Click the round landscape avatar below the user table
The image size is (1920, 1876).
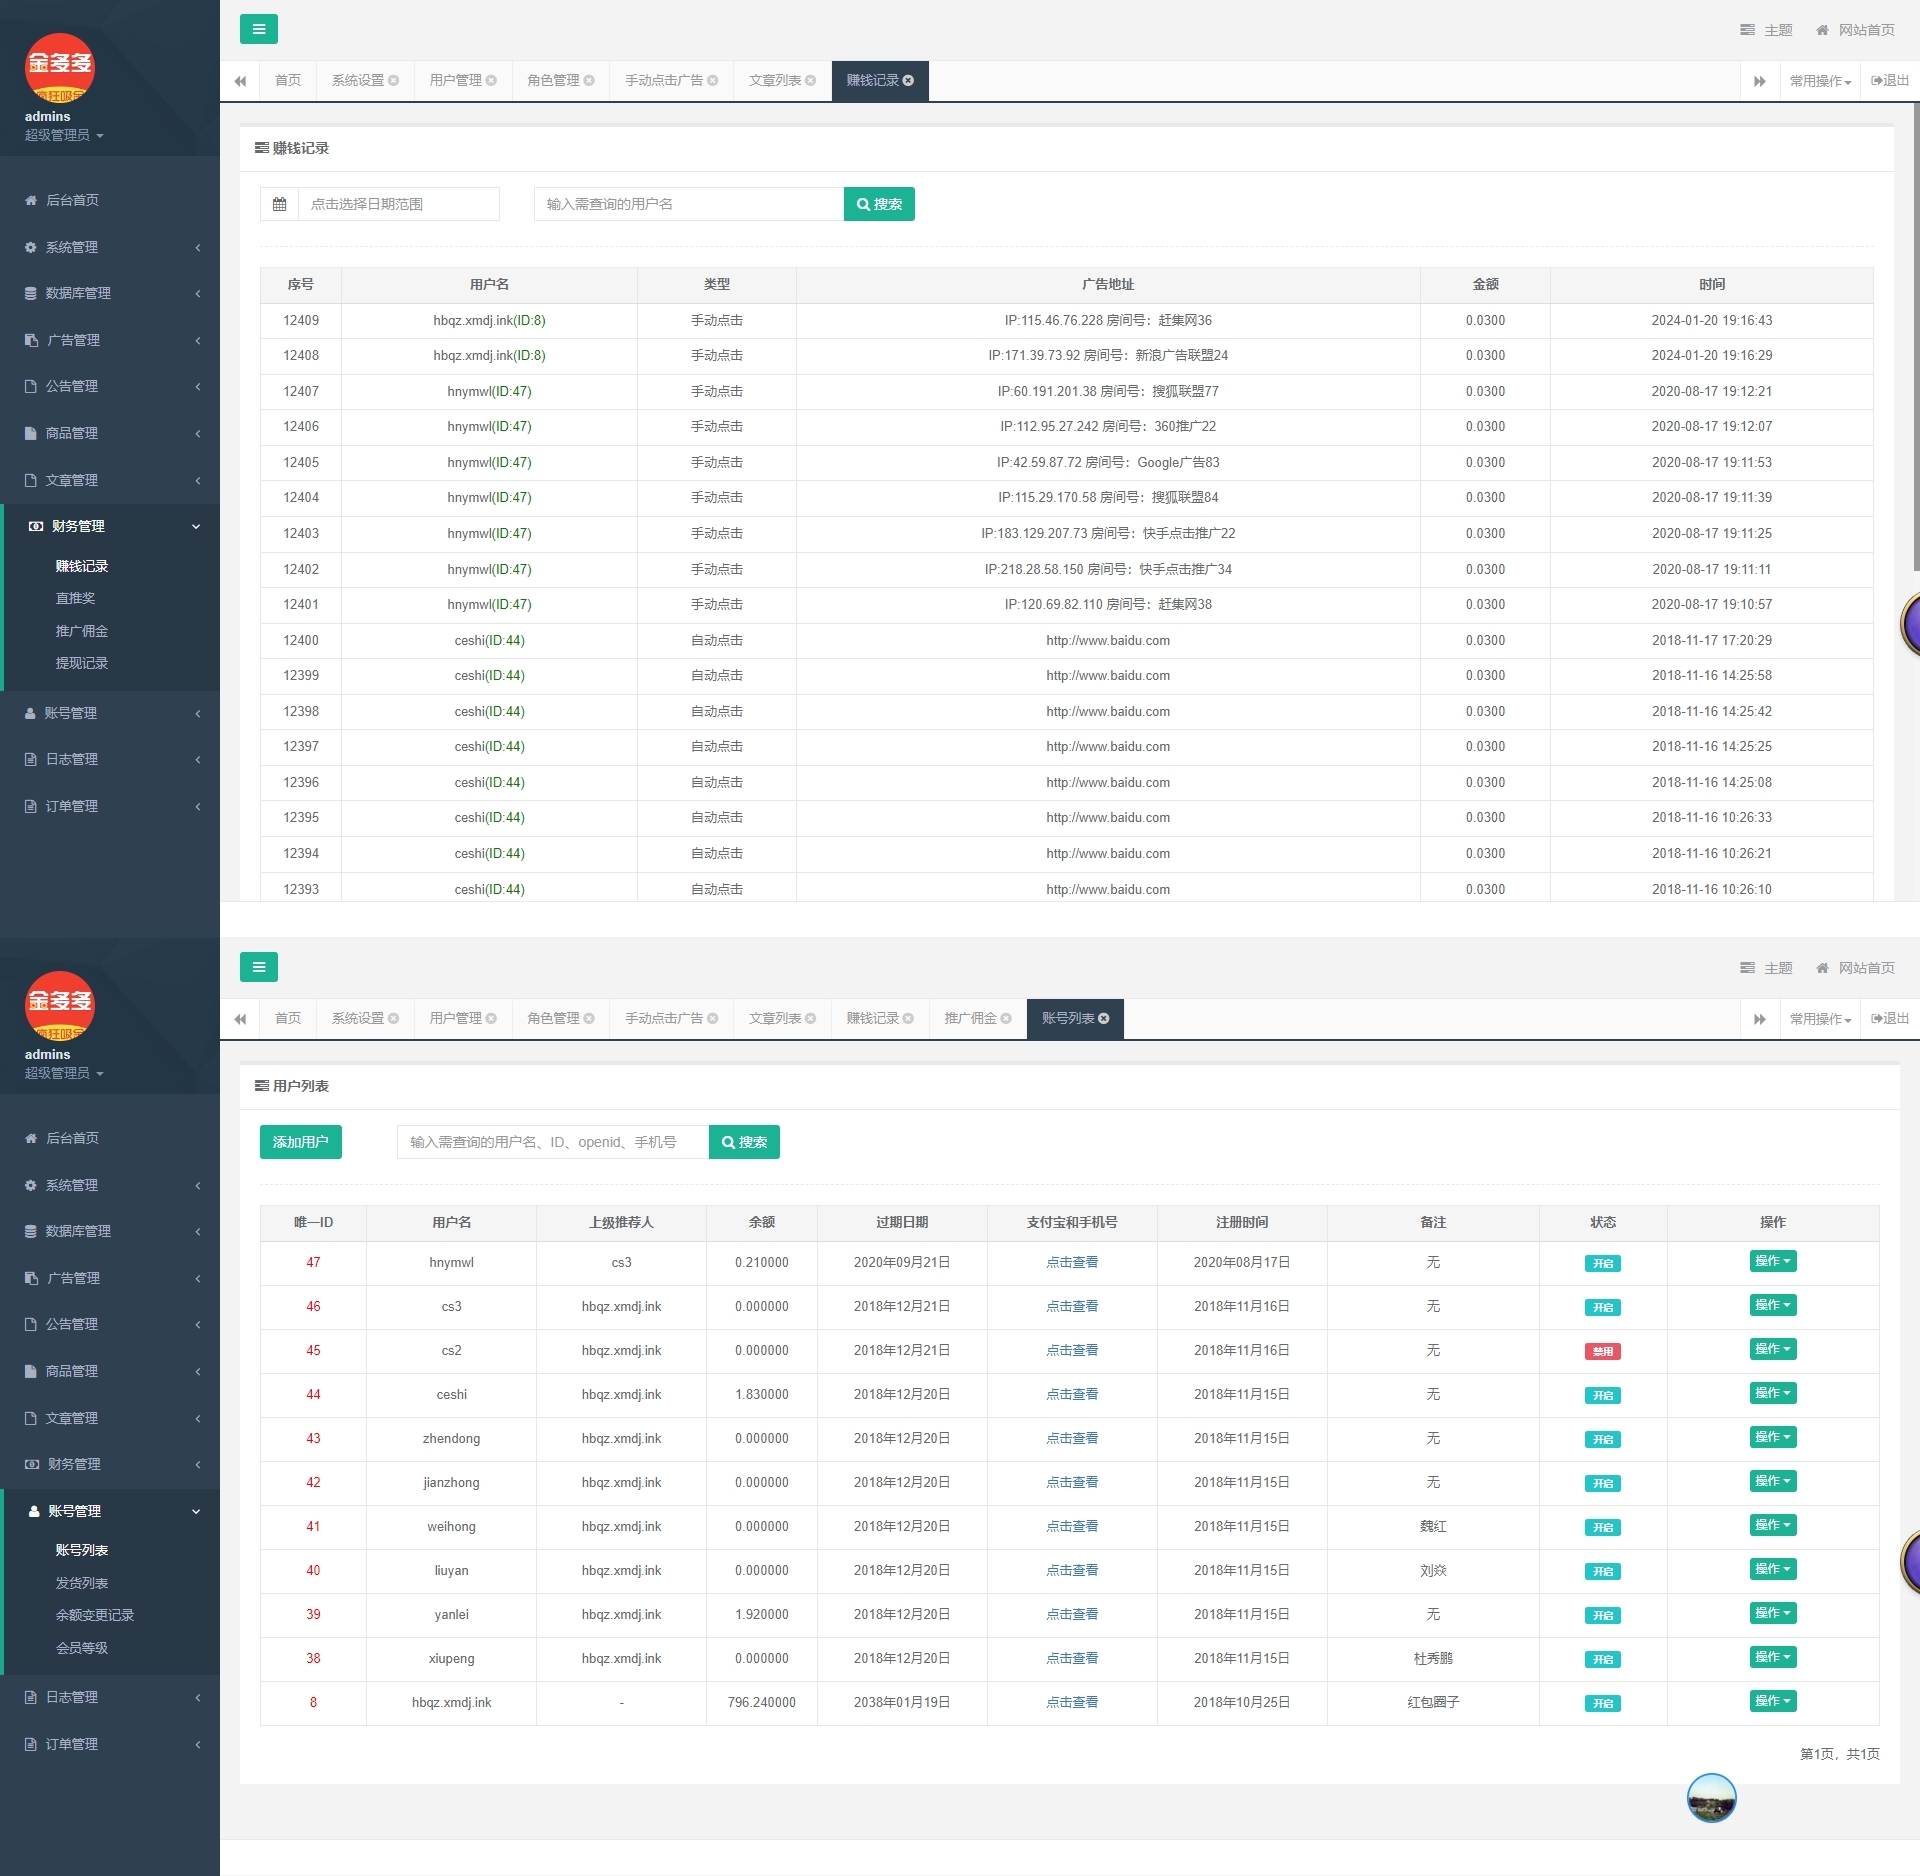point(1711,1798)
